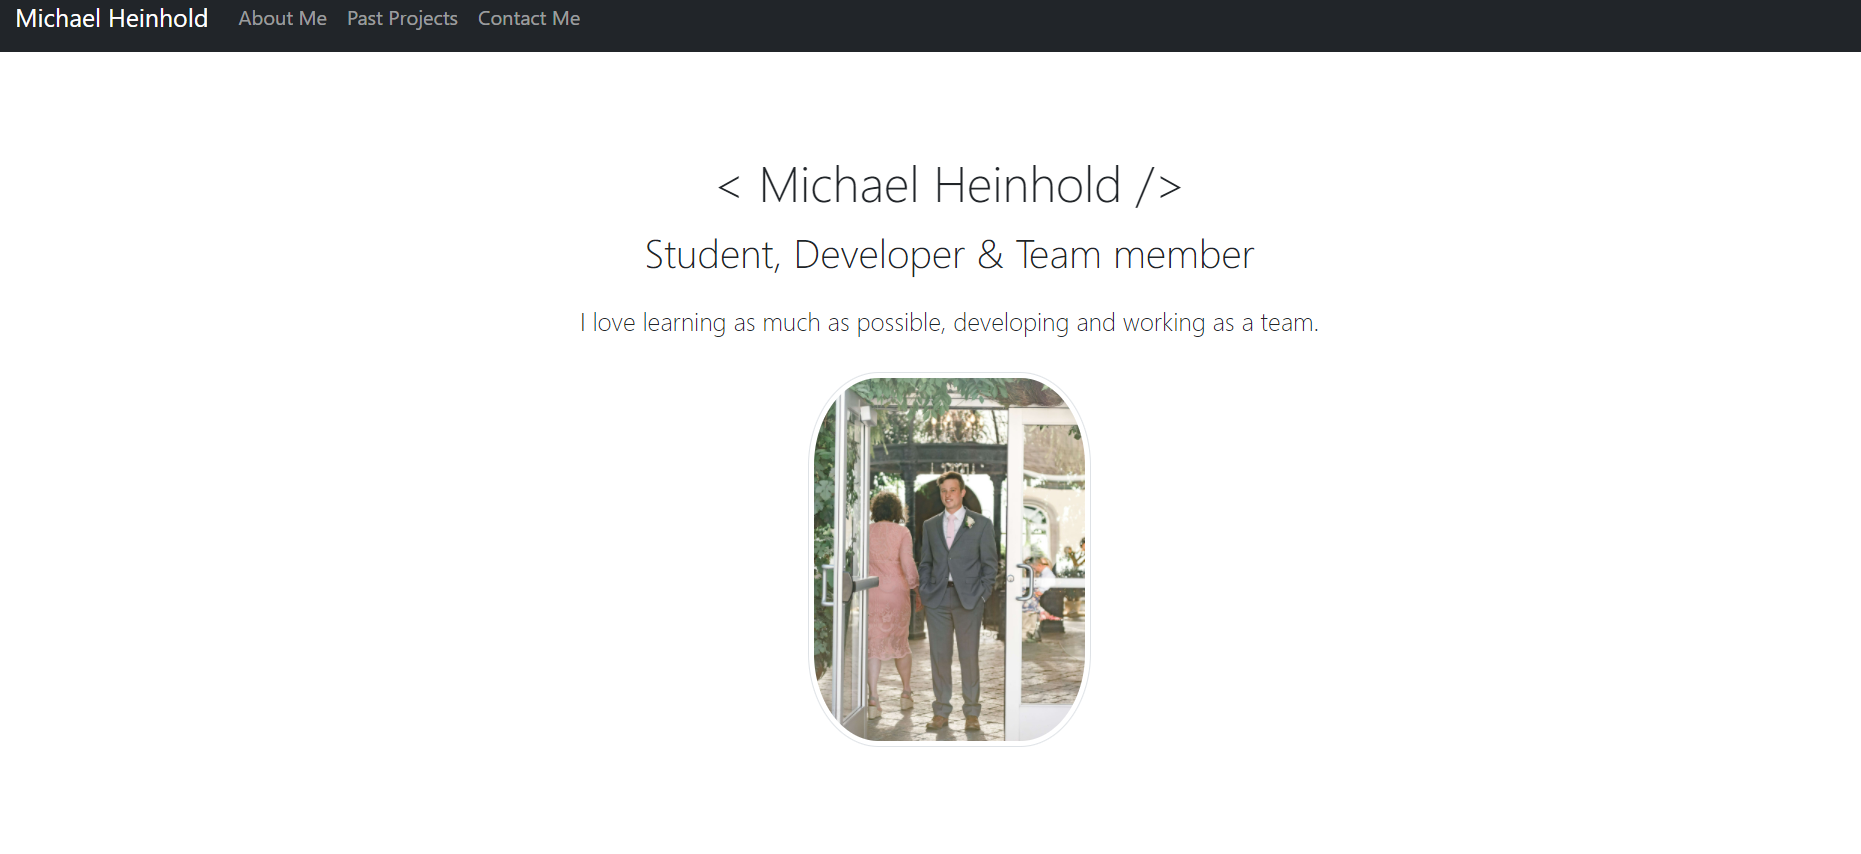This screenshot has width=1861, height=854.
Task: Click the 'I love learning as much as possible' sentence
Action: tap(949, 323)
